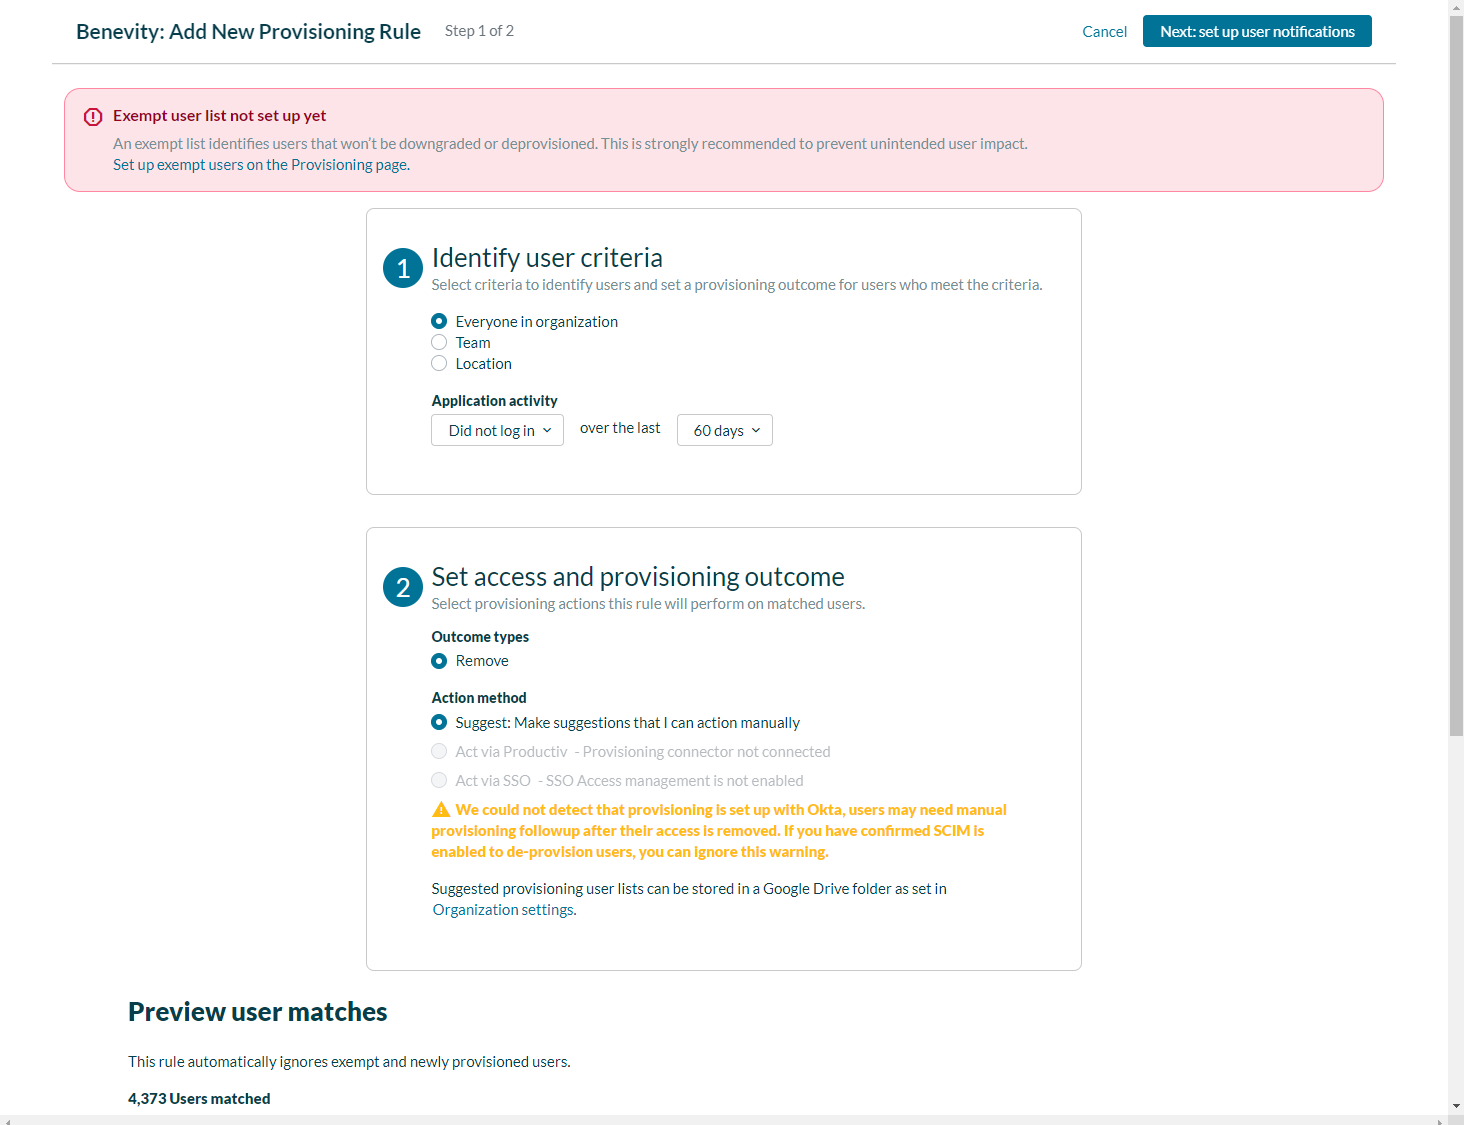Open the Did not log in dropdown
1464x1125 pixels.
pos(498,430)
